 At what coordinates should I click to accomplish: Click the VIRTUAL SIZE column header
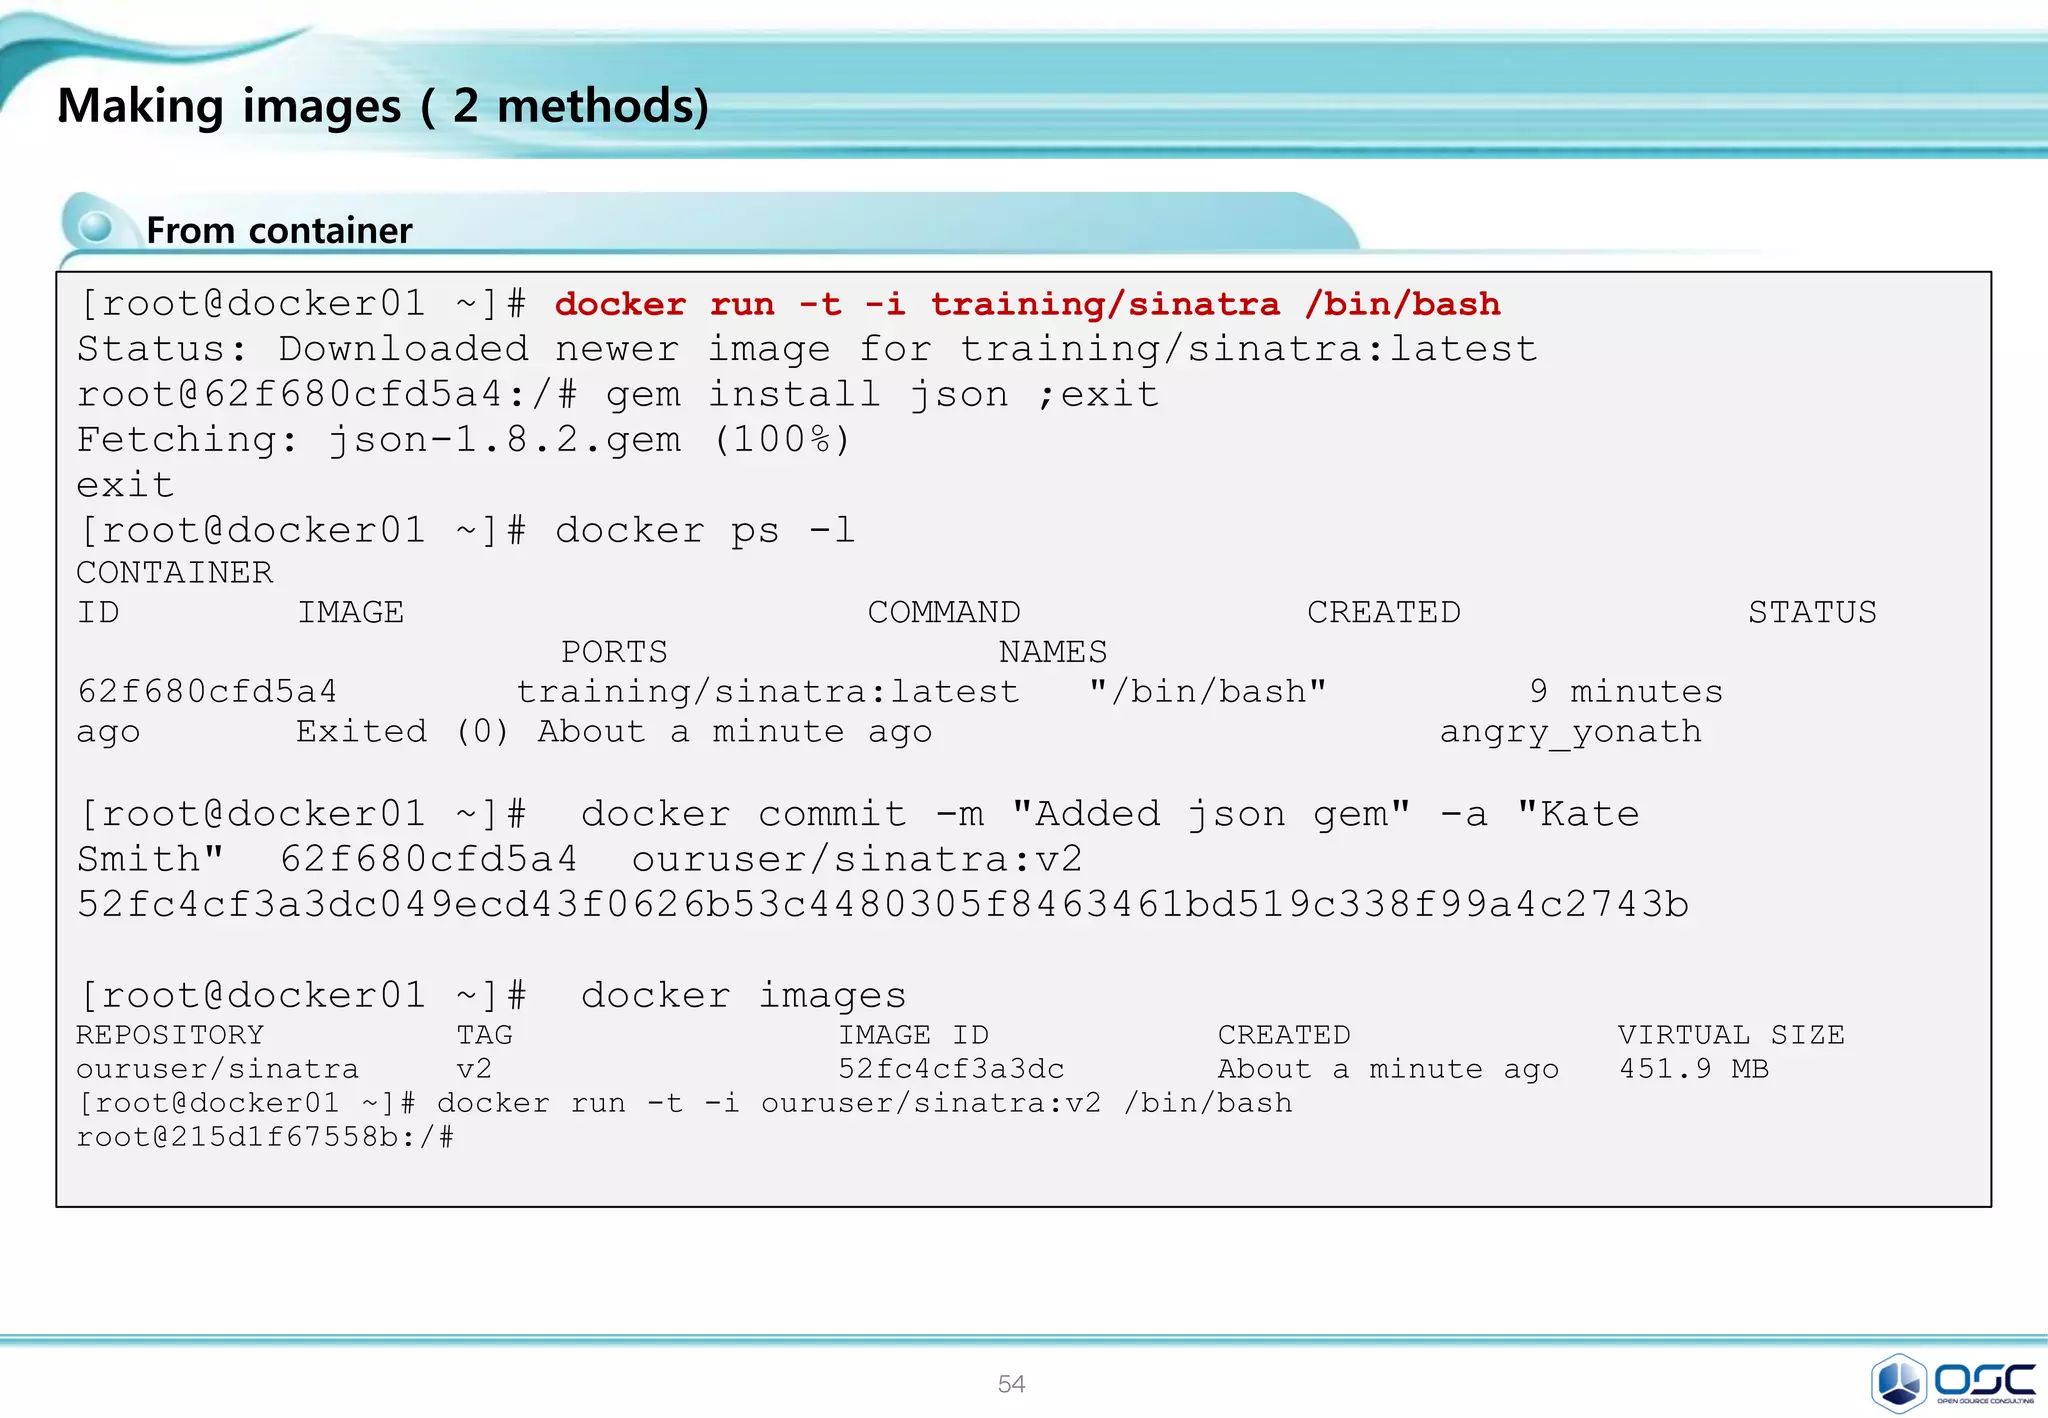pyautogui.click(x=1730, y=1035)
